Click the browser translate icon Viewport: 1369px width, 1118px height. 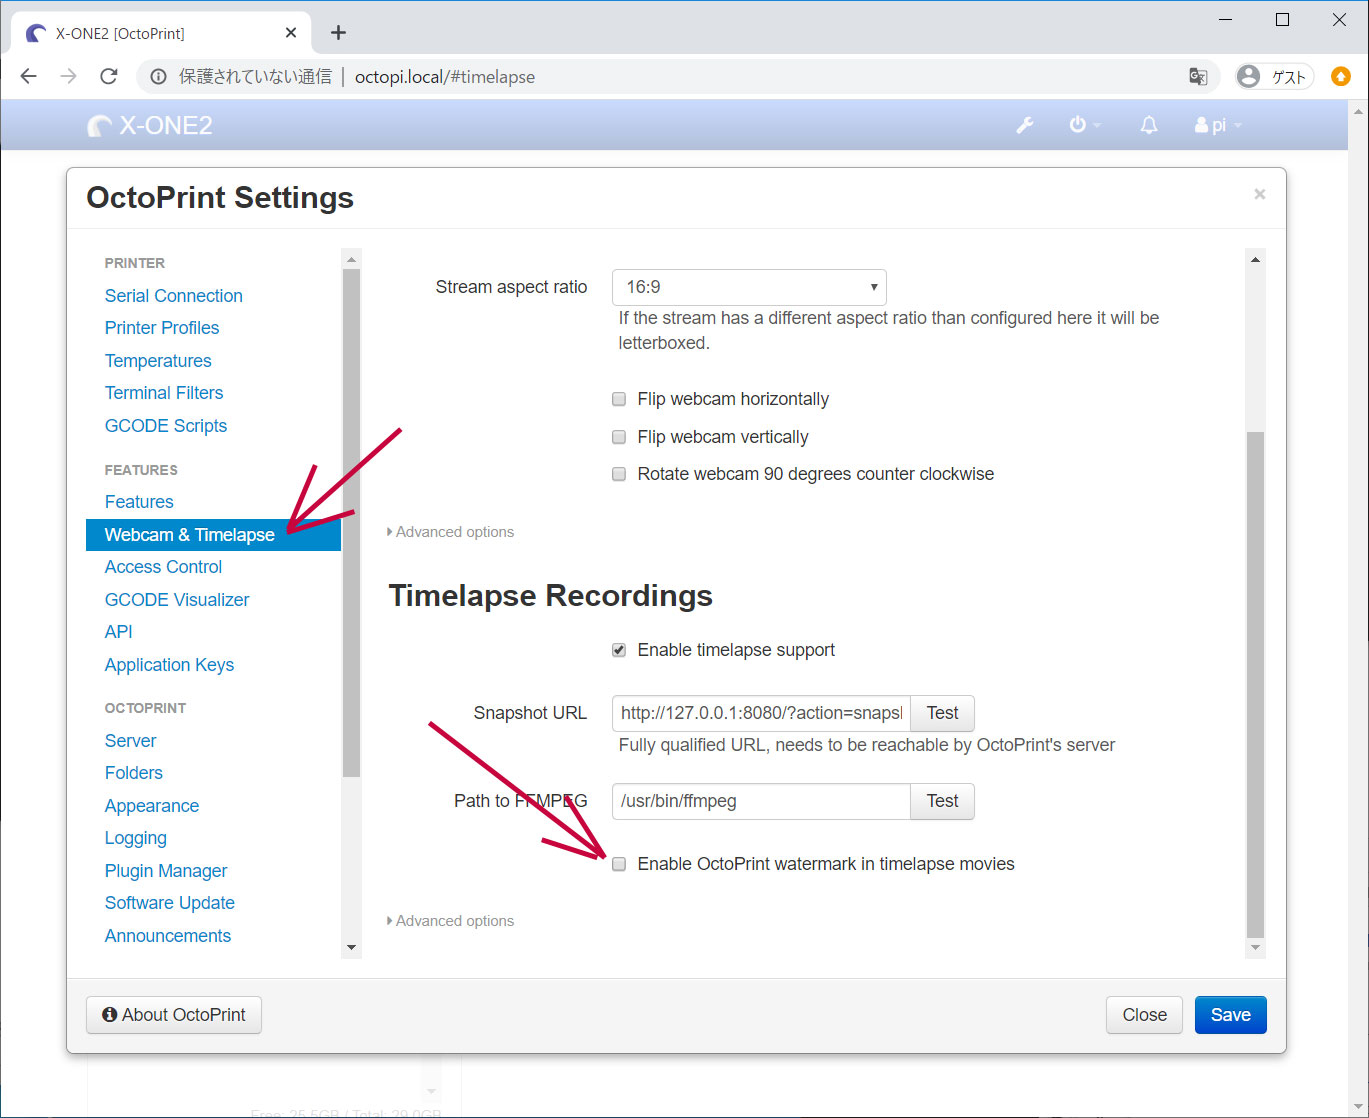point(1198,77)
